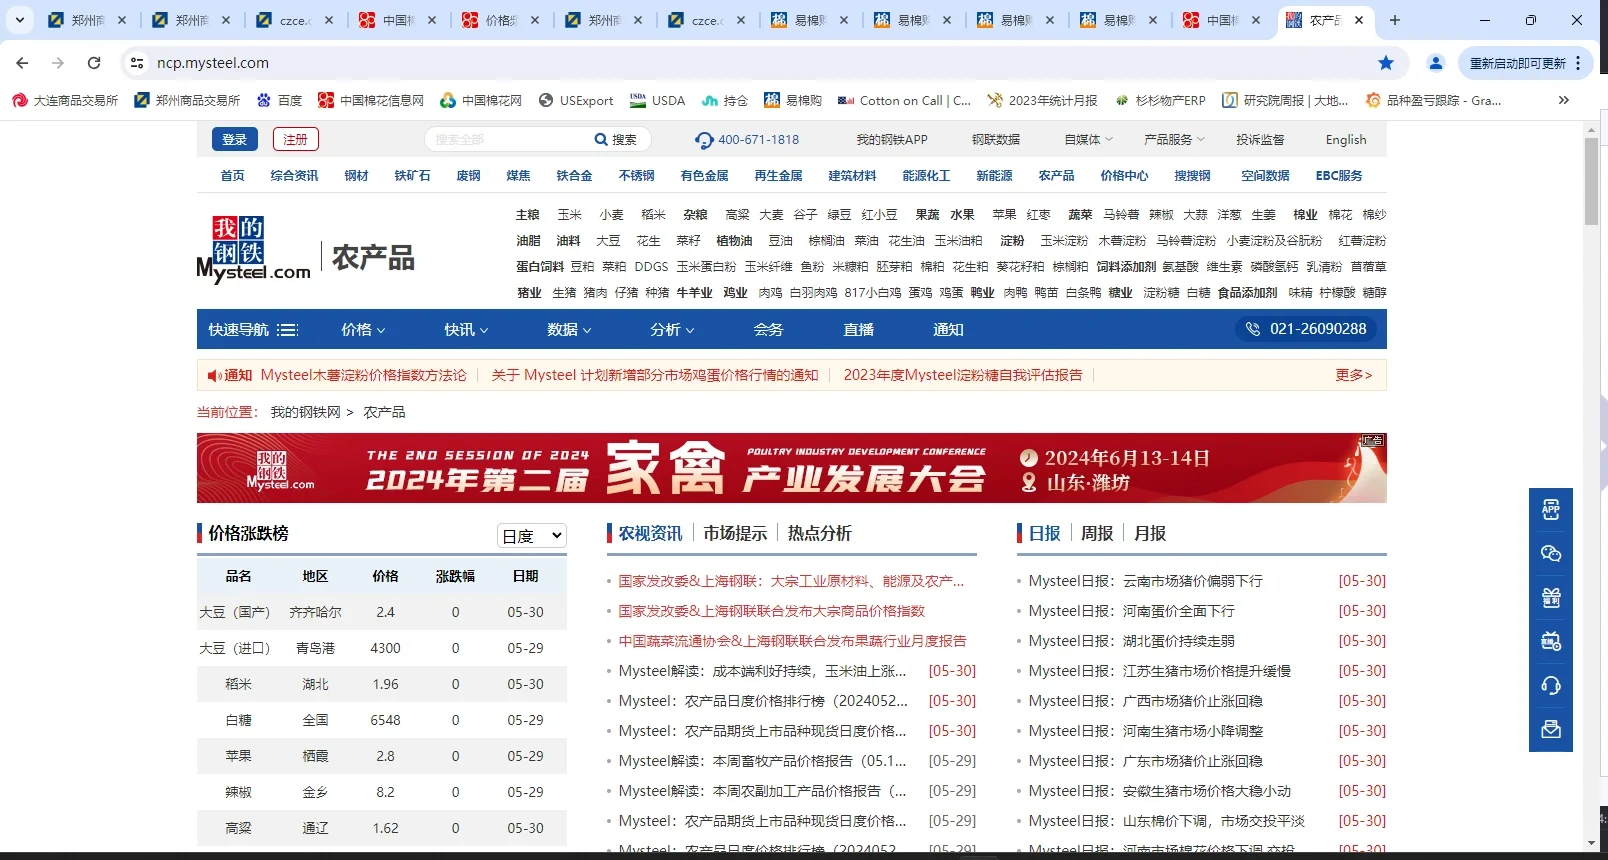Click the 快速导航 list icon
The height and width of the screenshot is (860, 1608).
[287, 330]
